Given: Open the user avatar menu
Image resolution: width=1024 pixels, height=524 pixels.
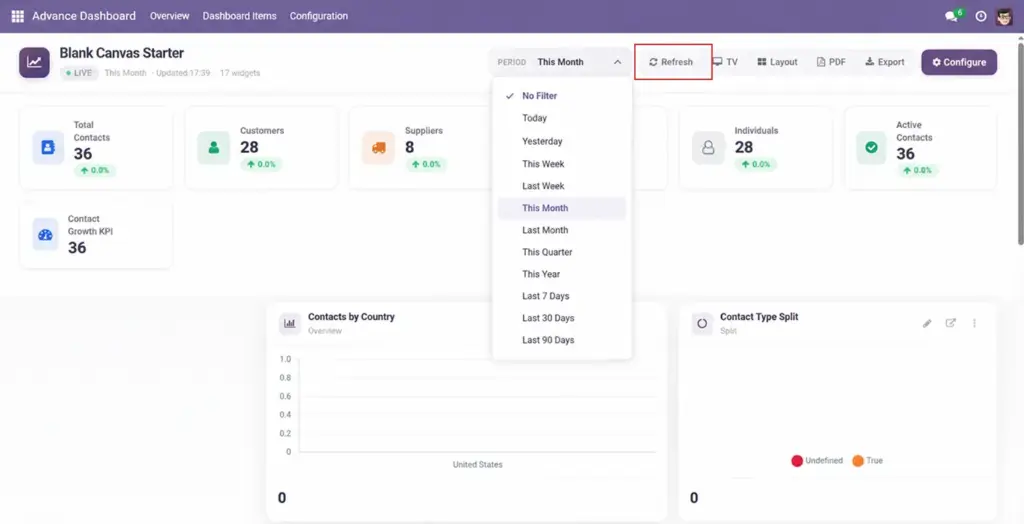Looking at the screenshot, I should coord(1004,16).
